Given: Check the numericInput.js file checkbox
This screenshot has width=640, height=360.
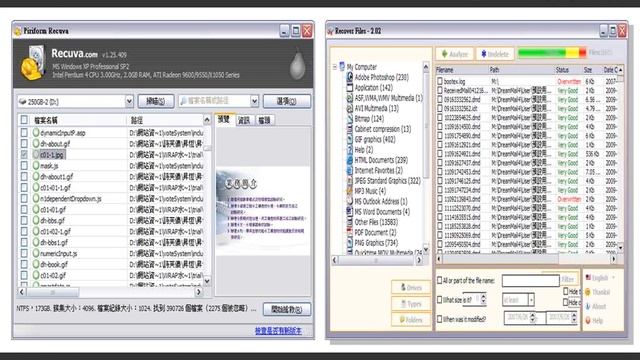Looking at the screenshot, I should click(24, 253).
